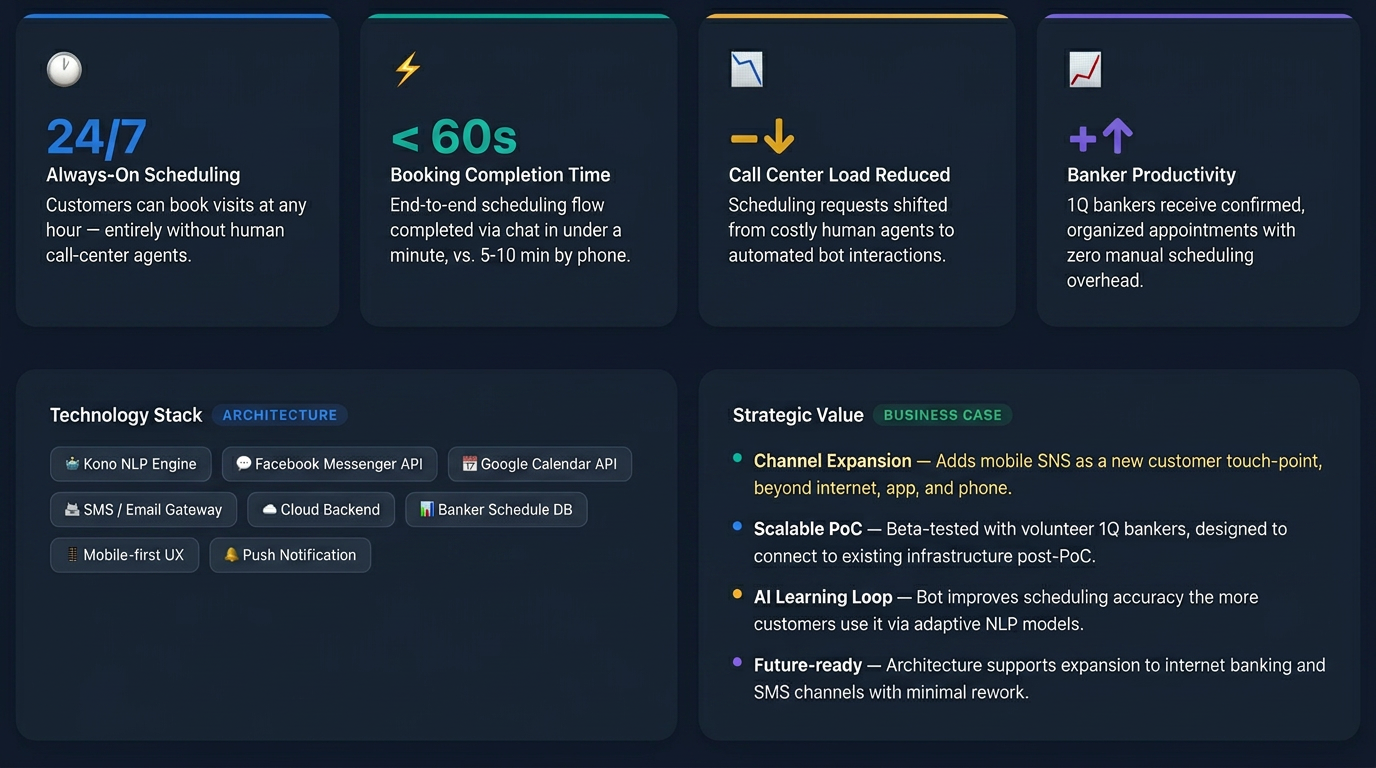Click the clock icon above 24/7

coord(64,69)
